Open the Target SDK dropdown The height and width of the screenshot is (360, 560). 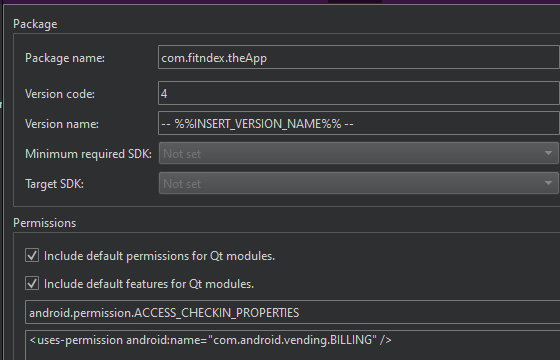(359, 183)
